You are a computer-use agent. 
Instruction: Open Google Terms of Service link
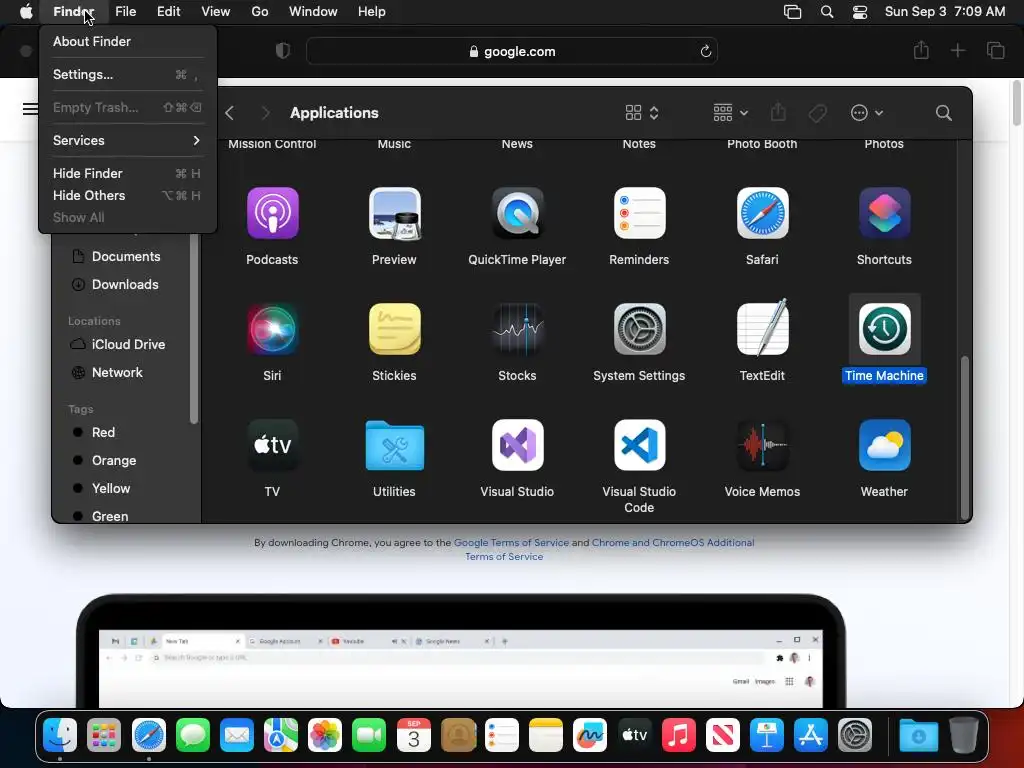click(x=511, y=543)
